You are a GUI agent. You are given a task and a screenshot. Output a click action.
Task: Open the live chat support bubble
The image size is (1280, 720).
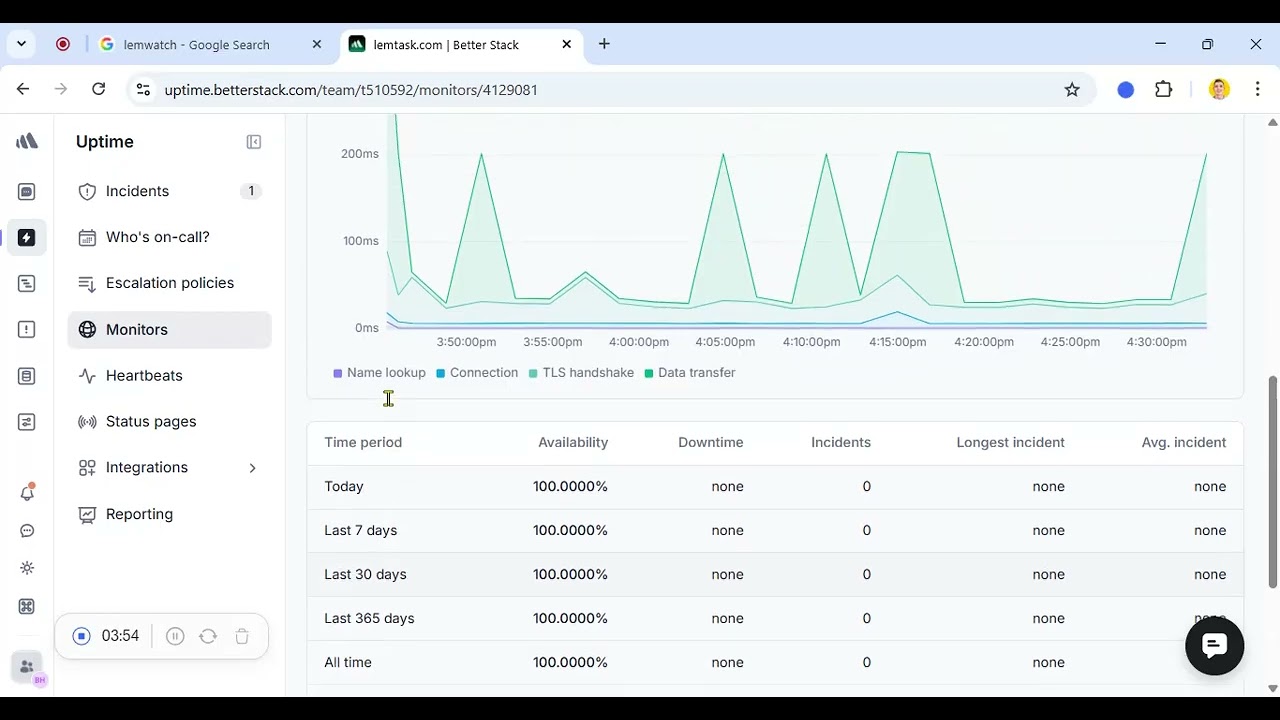(x=1215, y=646)
